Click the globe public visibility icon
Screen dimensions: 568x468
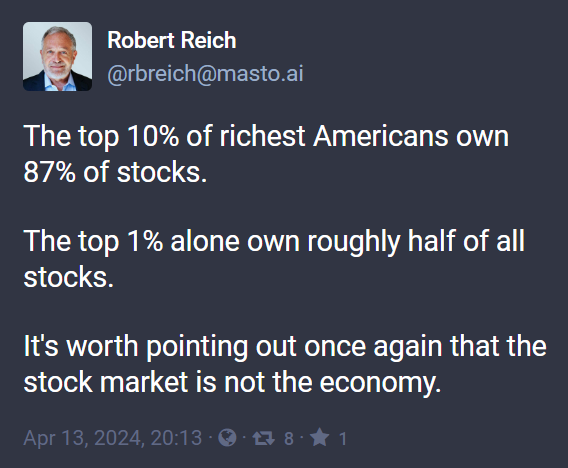227,438
